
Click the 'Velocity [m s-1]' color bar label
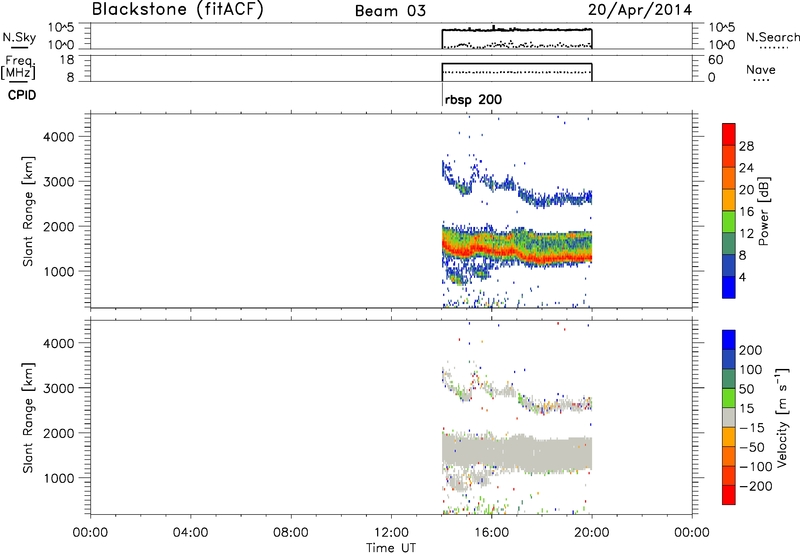782,417
